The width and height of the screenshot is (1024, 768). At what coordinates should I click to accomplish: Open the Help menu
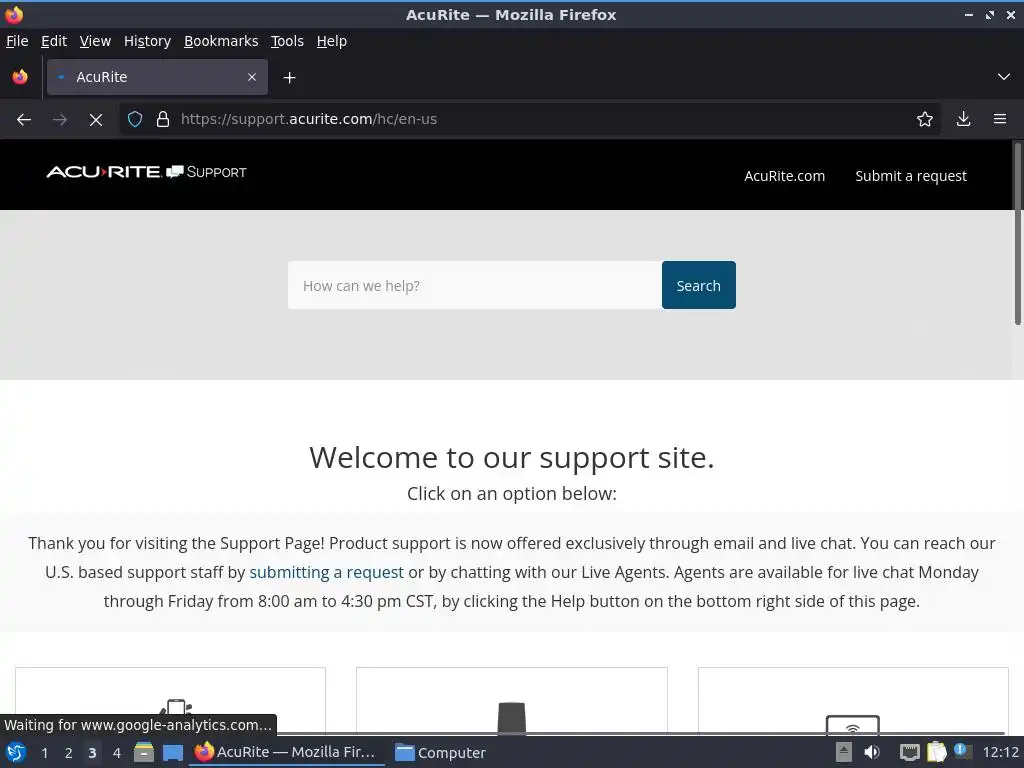tap(332, 41)
